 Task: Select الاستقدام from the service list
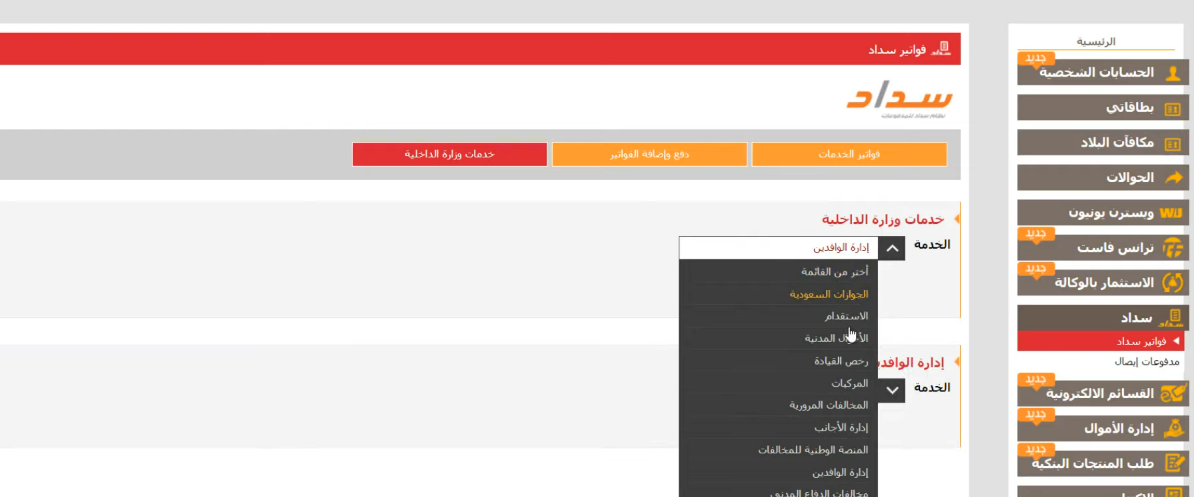(778, 316)
